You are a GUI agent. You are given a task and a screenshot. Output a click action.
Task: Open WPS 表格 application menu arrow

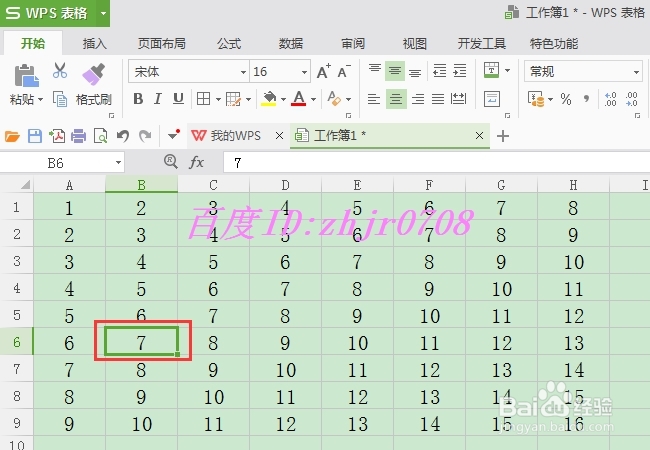point(103,13)
